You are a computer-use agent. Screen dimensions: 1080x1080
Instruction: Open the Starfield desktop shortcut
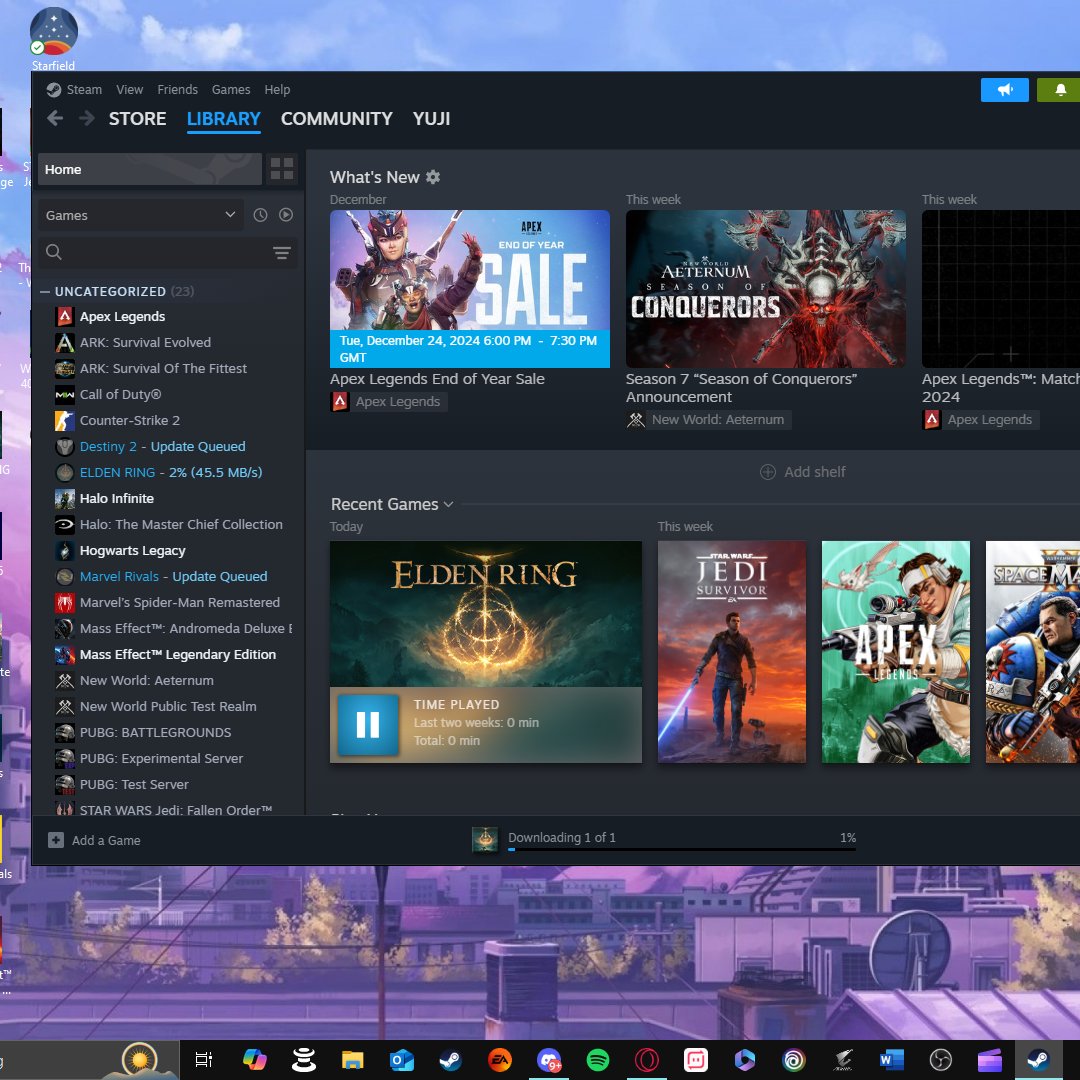(53, 39)
